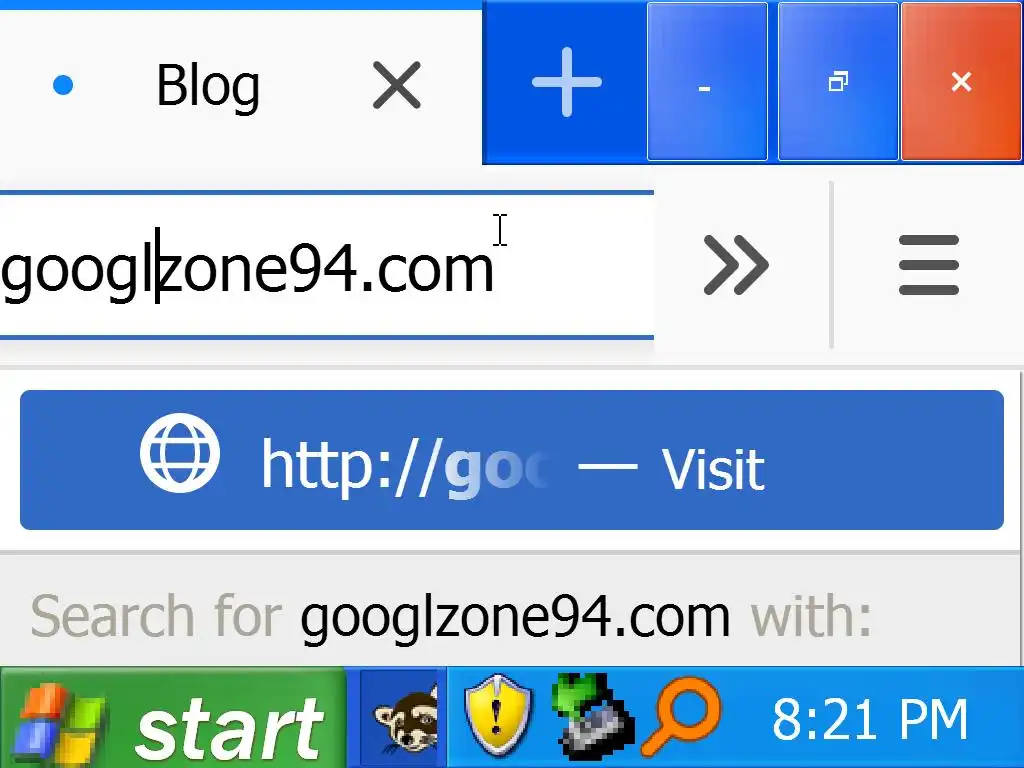Open the yellow security shield alert

(x=498, y=714)
